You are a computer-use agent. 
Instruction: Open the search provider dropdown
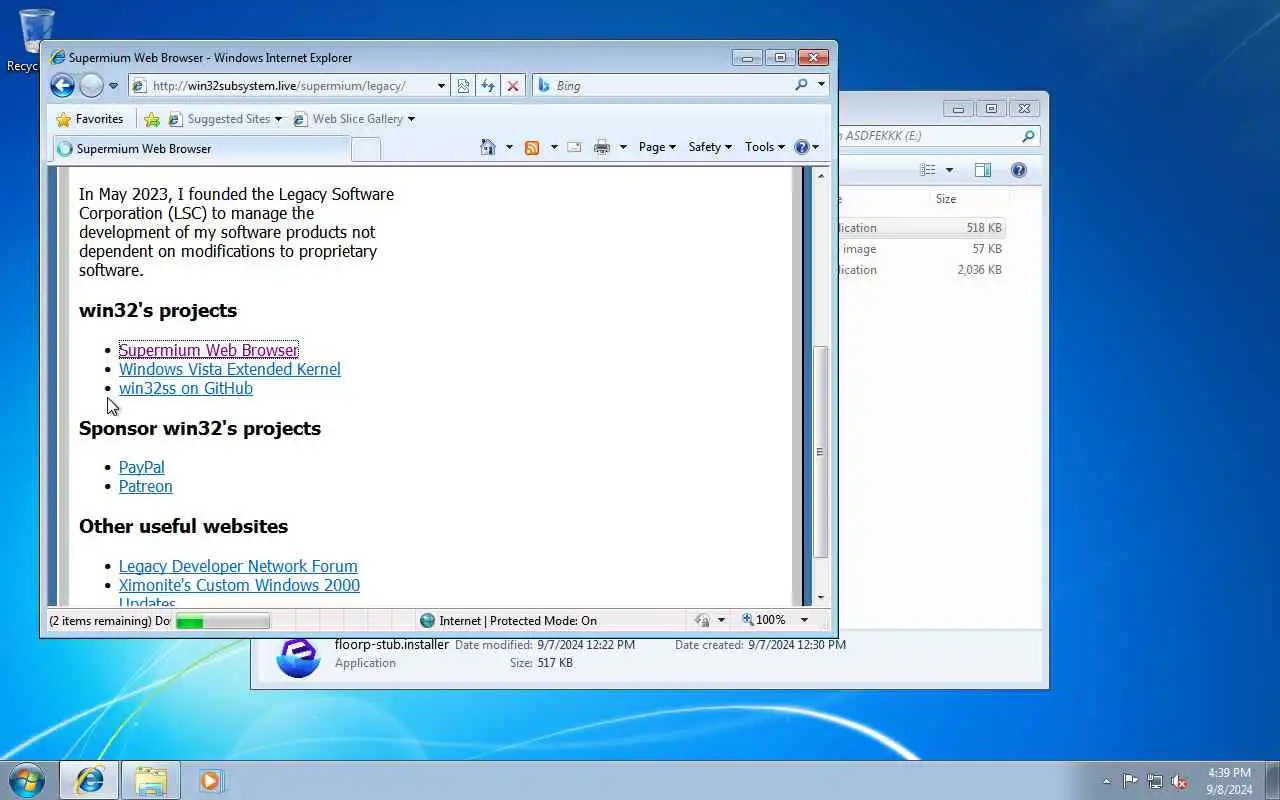(x=821, y=85)
